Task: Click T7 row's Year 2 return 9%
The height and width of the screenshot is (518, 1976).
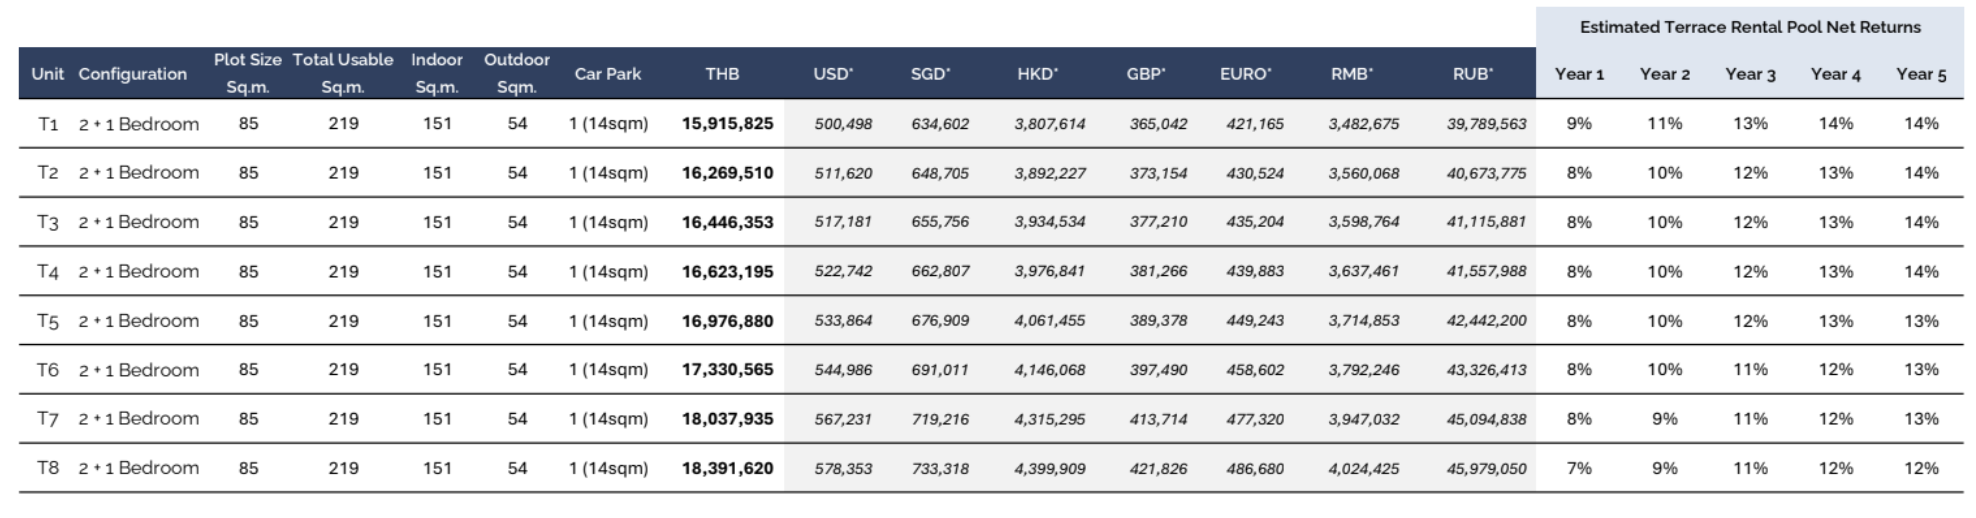Action: point(1664,419)
